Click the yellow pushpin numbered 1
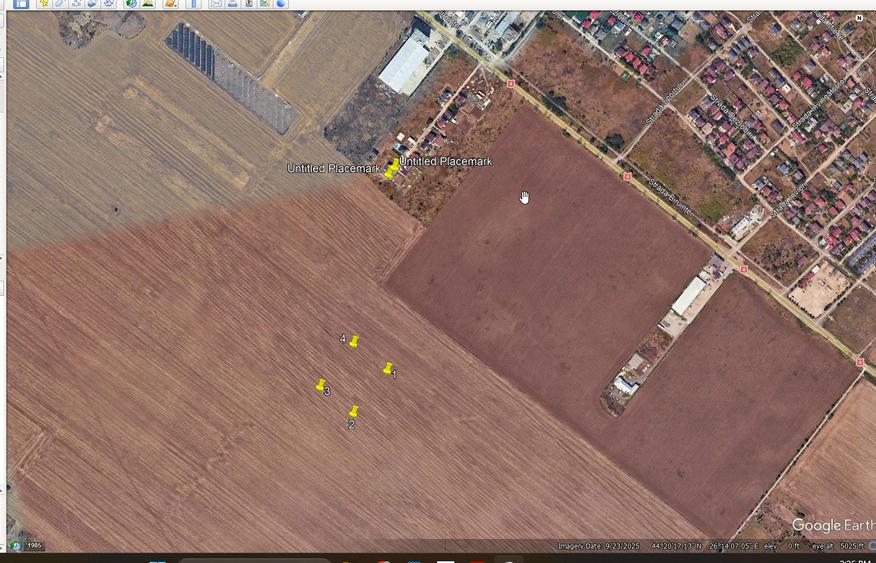 [x=388, y=368]
